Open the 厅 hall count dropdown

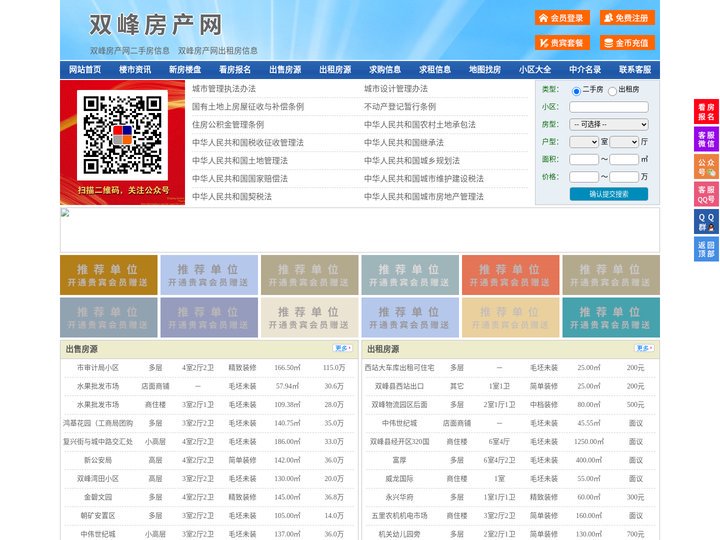tap(624, 142)
